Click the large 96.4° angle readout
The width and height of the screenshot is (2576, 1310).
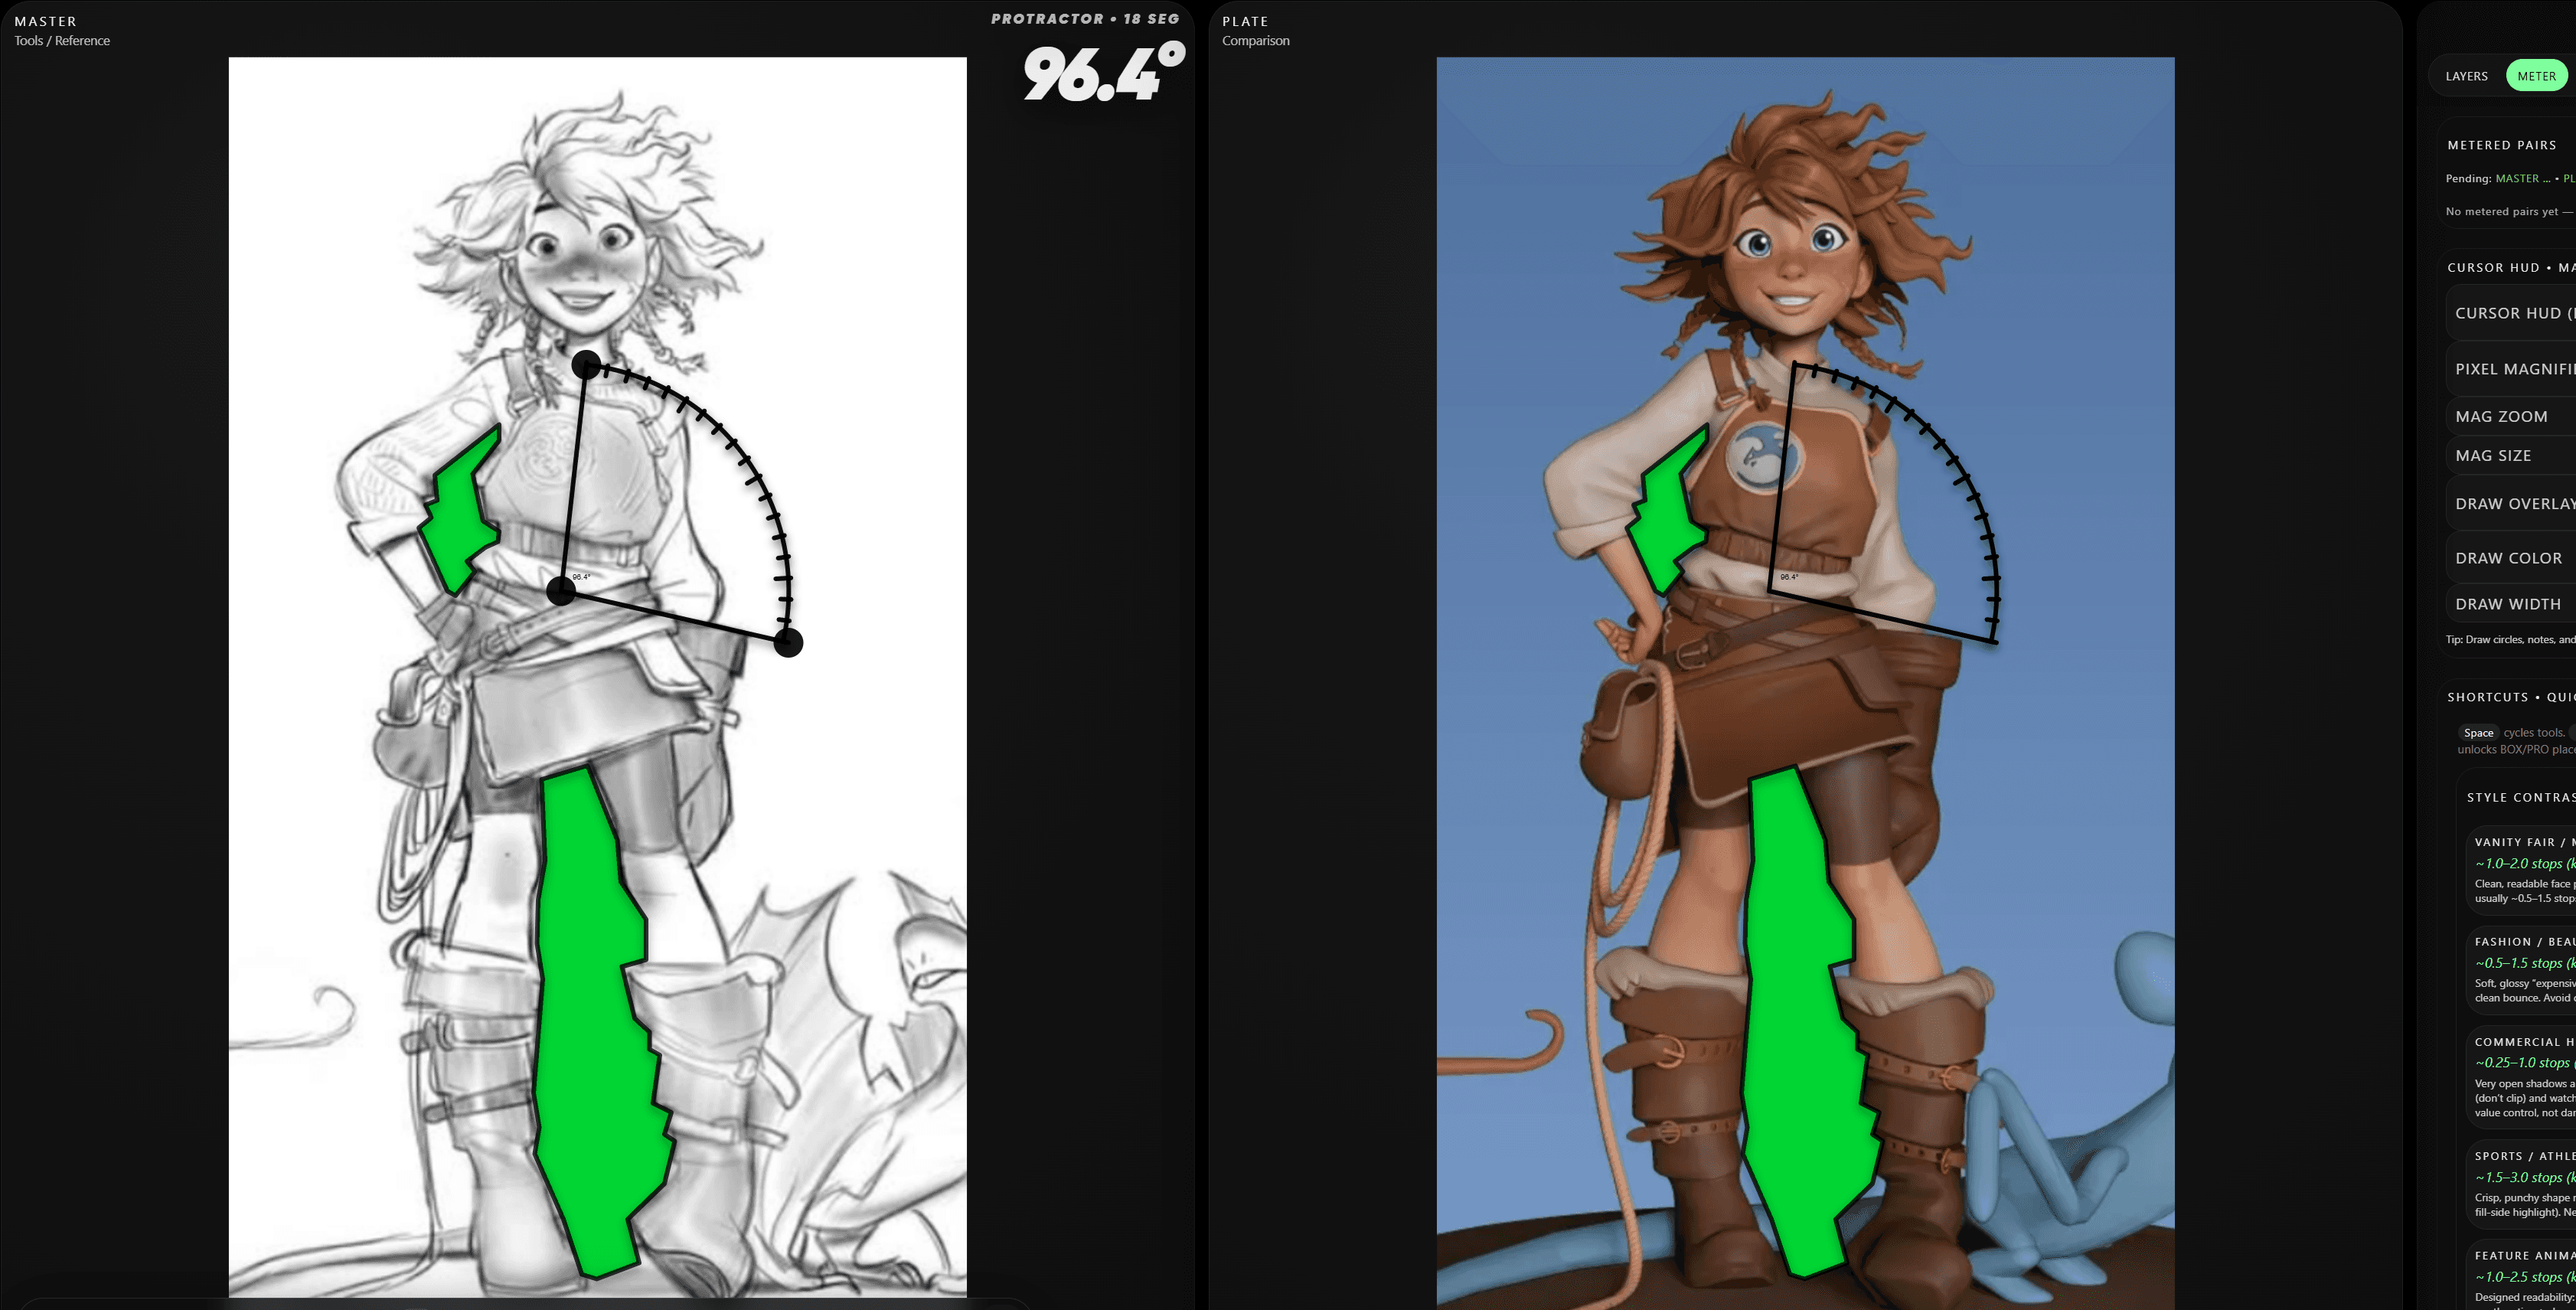click(x=1103, y=73)
